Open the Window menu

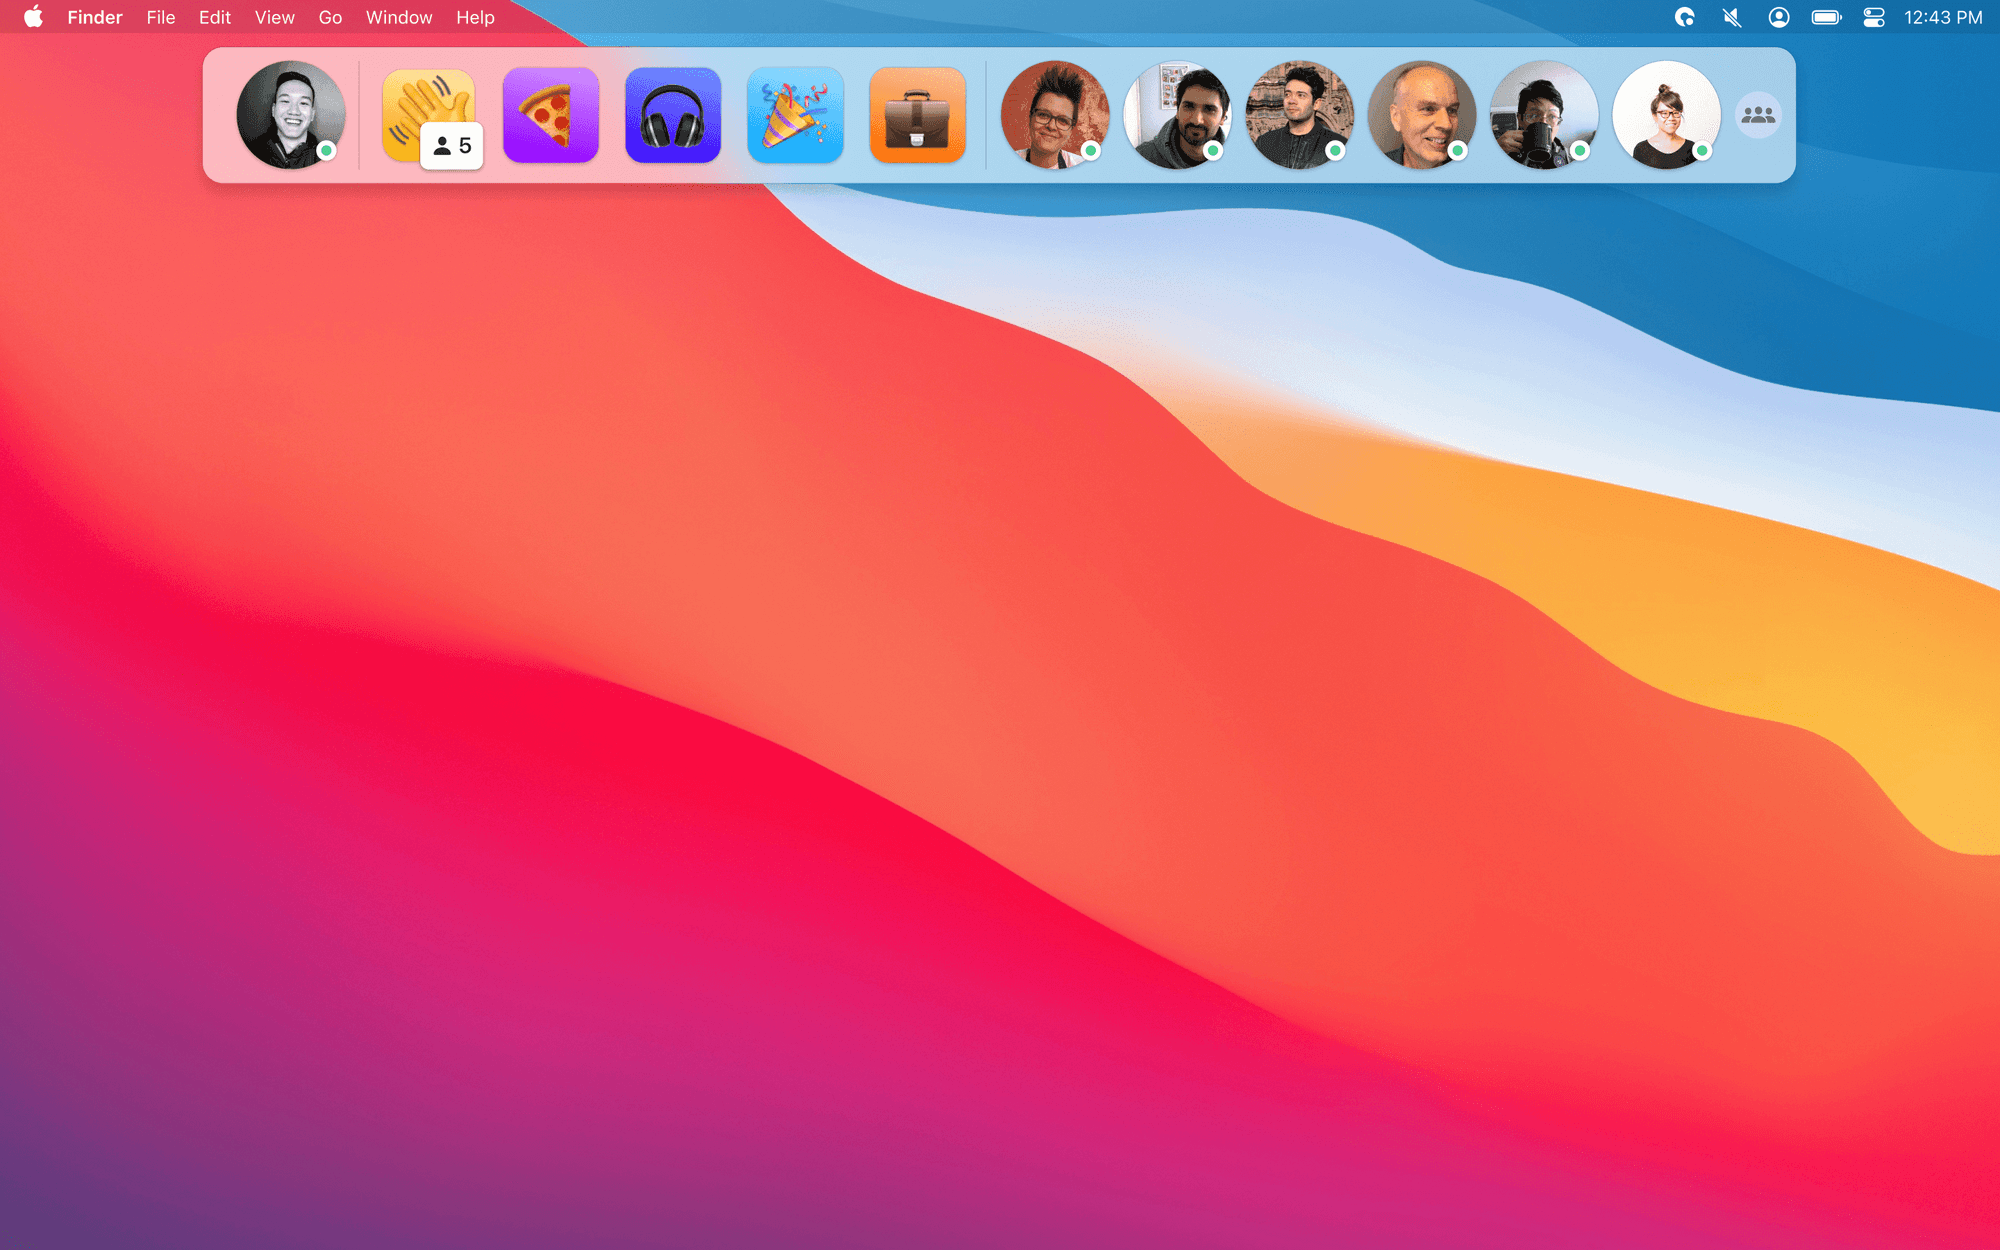tap(399, 17)
